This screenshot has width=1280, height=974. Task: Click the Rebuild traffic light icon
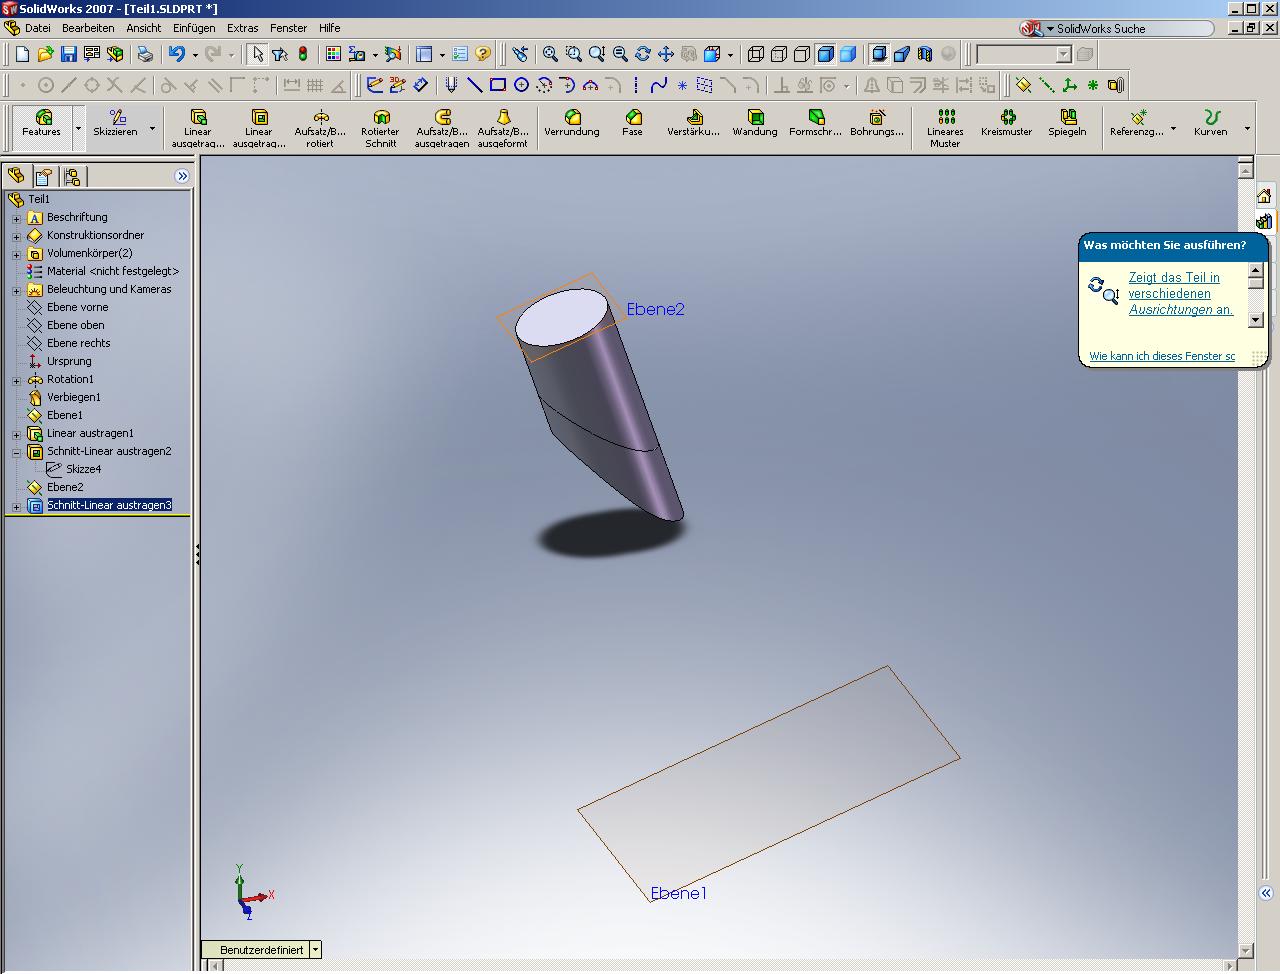click(x=303, y=54)
